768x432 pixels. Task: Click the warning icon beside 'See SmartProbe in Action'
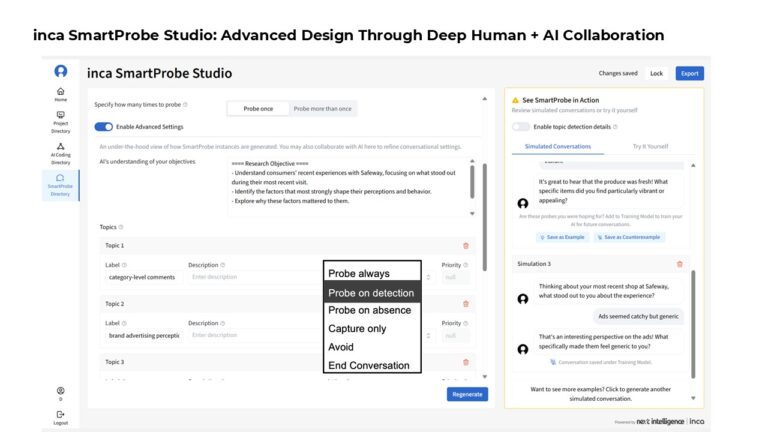pyautogui.click(x=515, y=100)
